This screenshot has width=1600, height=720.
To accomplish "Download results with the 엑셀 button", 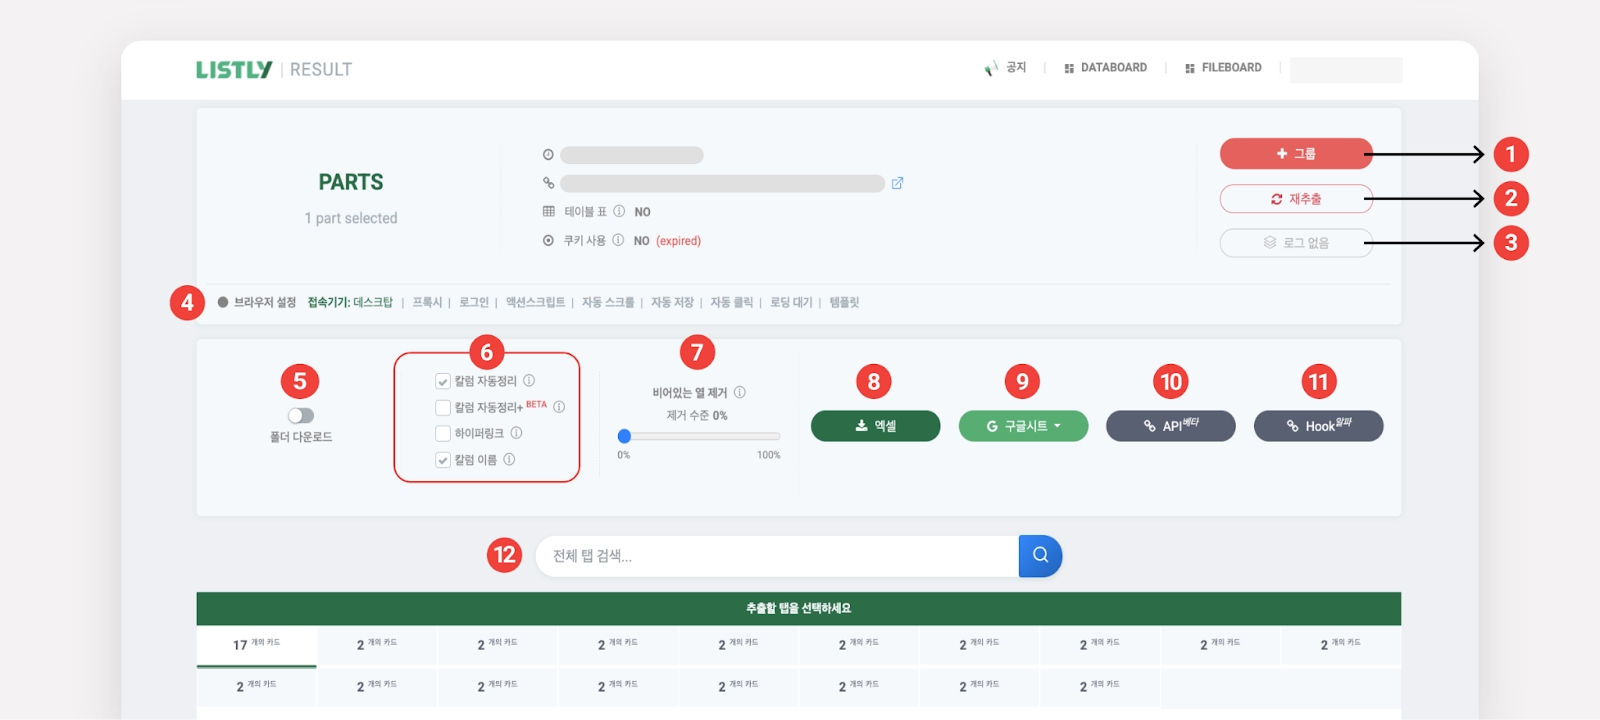I will (875, 426).
